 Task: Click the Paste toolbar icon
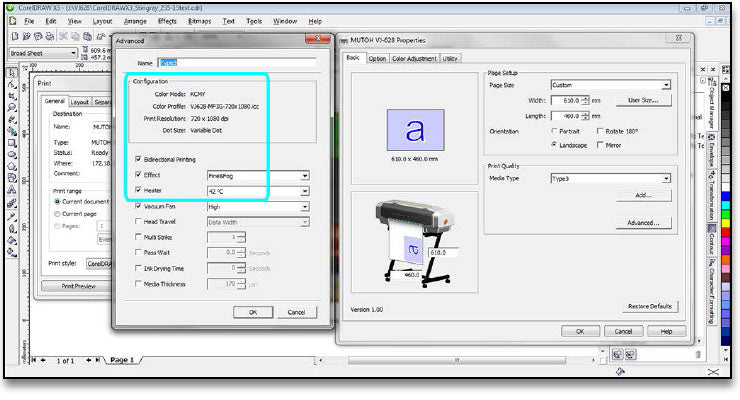[x=87, y=36]
